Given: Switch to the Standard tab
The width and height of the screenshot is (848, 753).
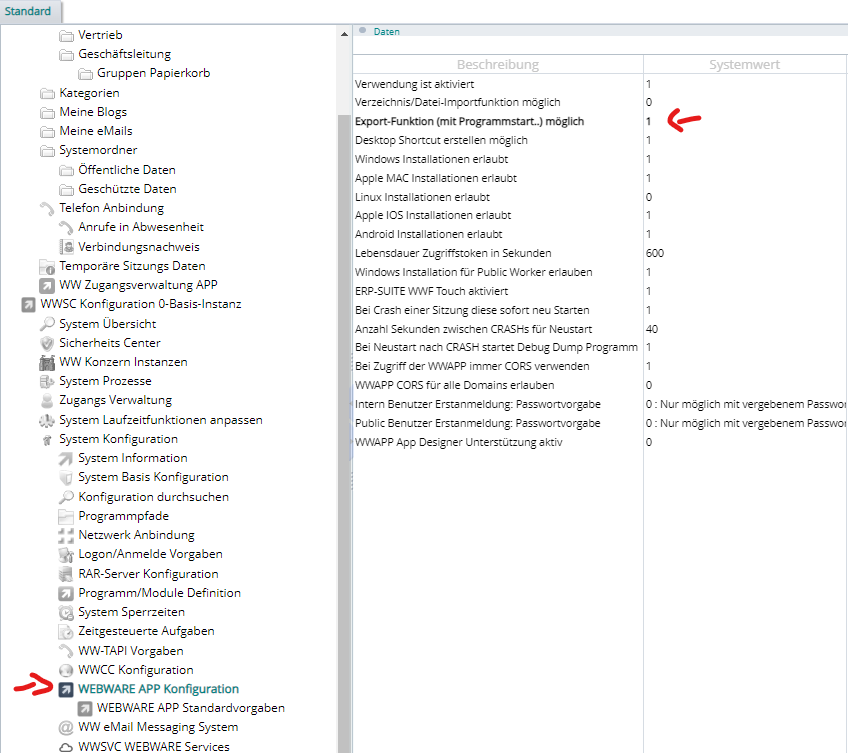Looking at the screenshot, I should click(x=27, y=11).
